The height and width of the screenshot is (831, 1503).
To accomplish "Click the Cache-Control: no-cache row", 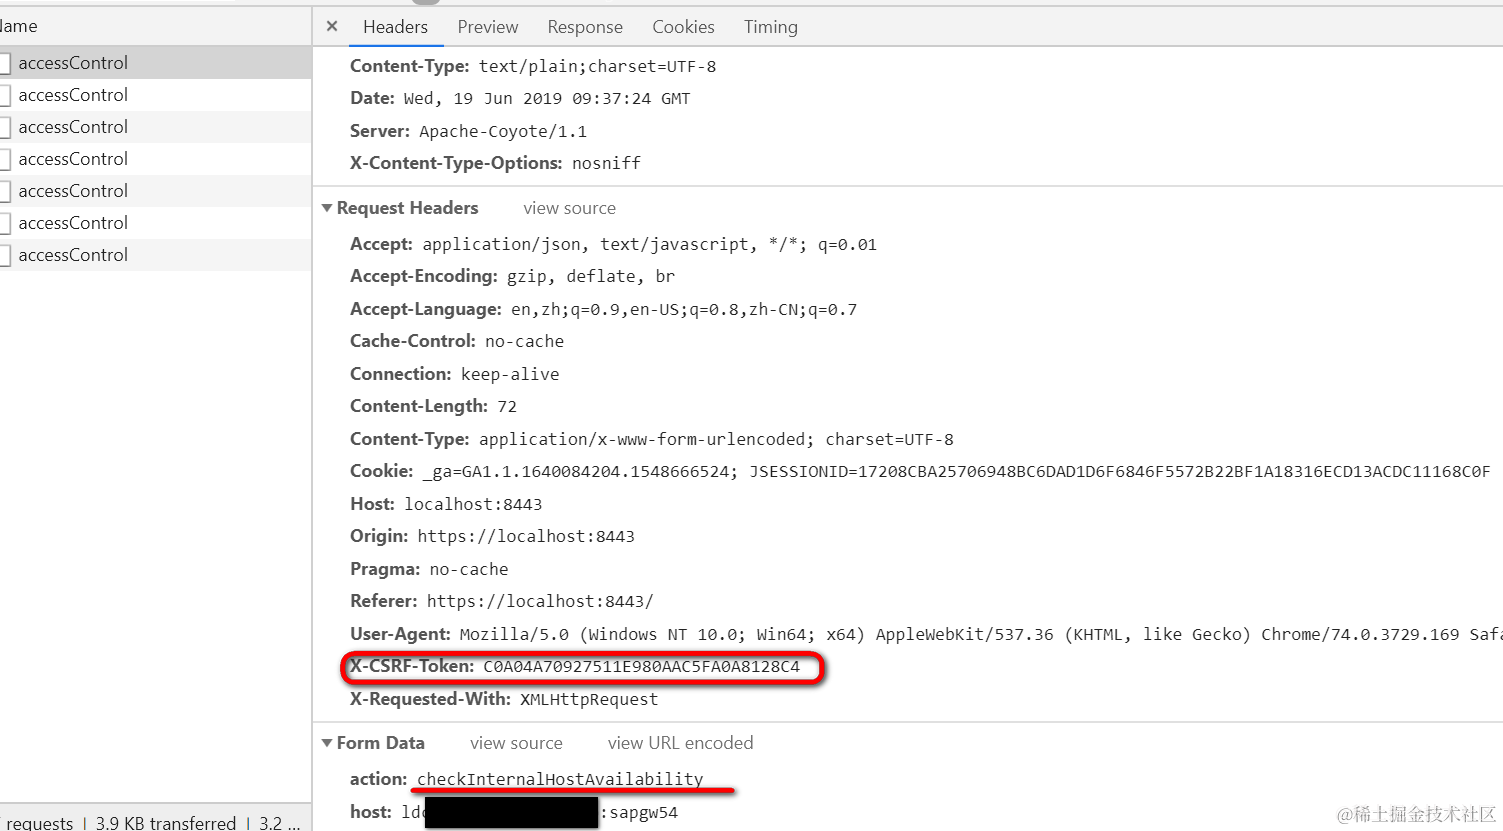I will pos(457,341).
